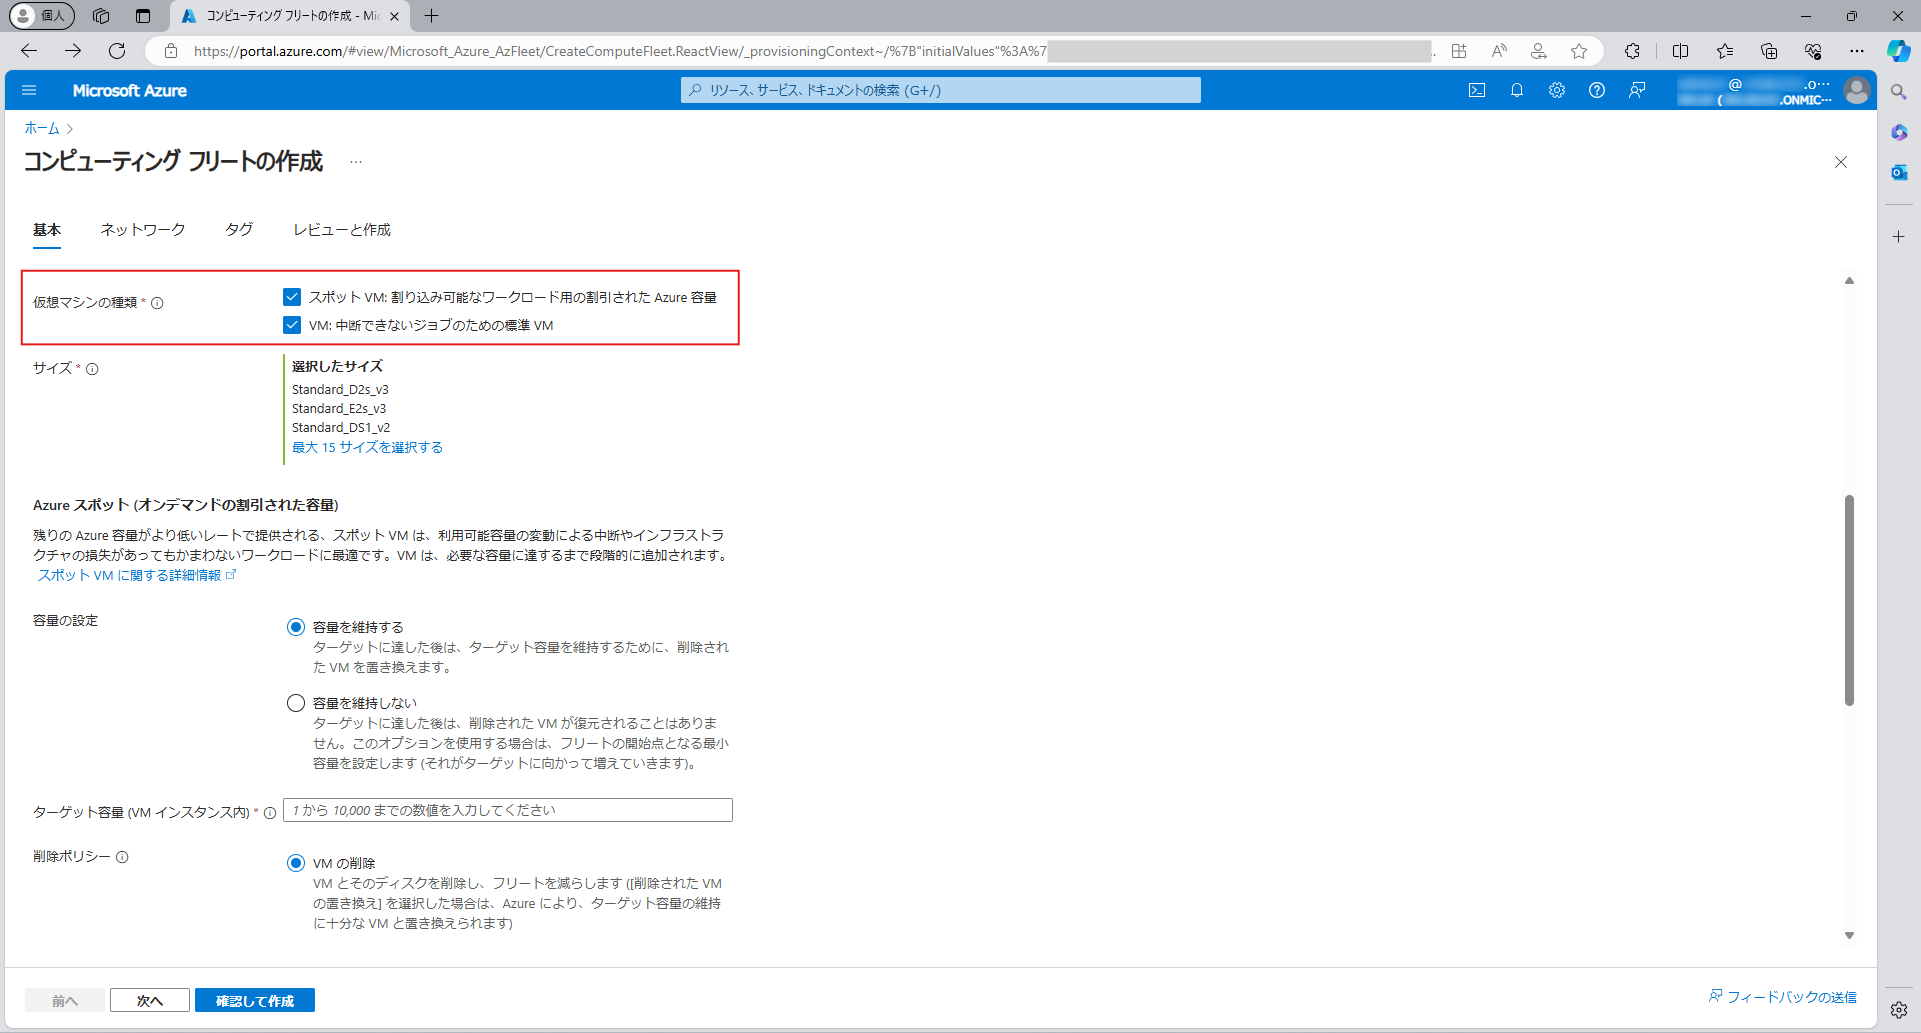Viewport: 1921px width, 1033px height.
Task: Select the 容量を維持する radio button
Action: [x=296, y=627]
